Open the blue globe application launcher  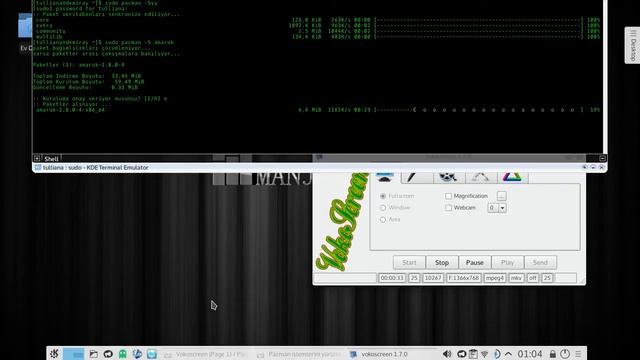(x=137, y=354)
